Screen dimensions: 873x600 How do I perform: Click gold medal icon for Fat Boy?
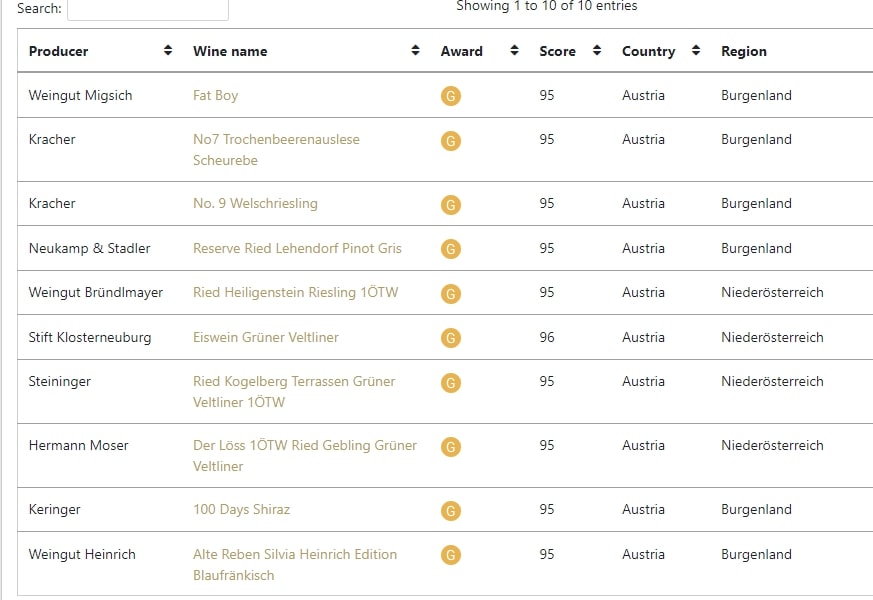tap(450, 96)
